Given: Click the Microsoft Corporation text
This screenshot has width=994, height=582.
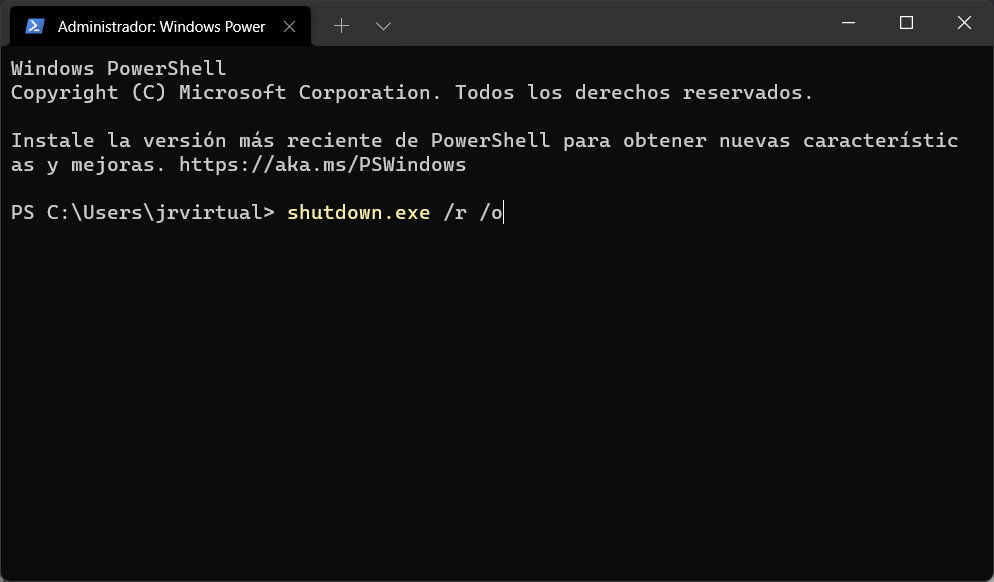Looking at the screenshot, I should 310,92.
